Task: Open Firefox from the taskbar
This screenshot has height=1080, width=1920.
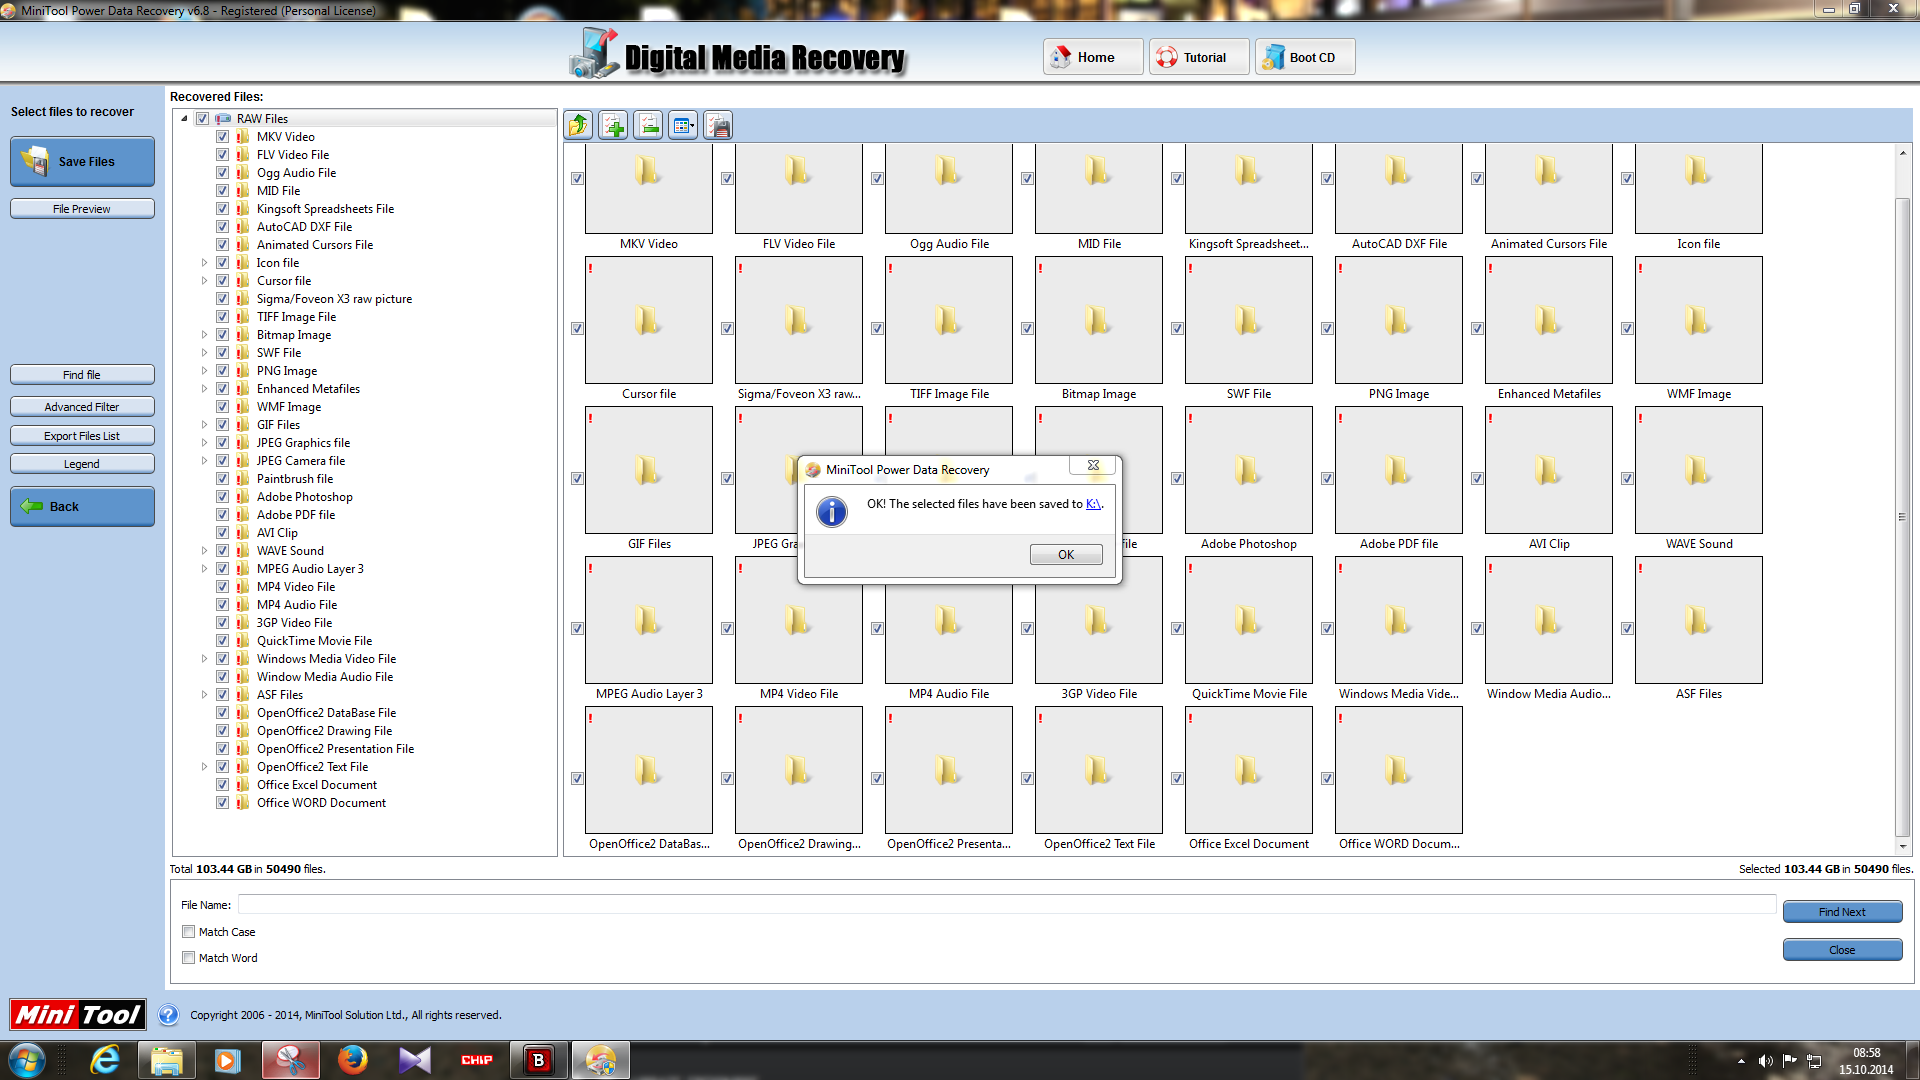Action: coord(352,1060)
